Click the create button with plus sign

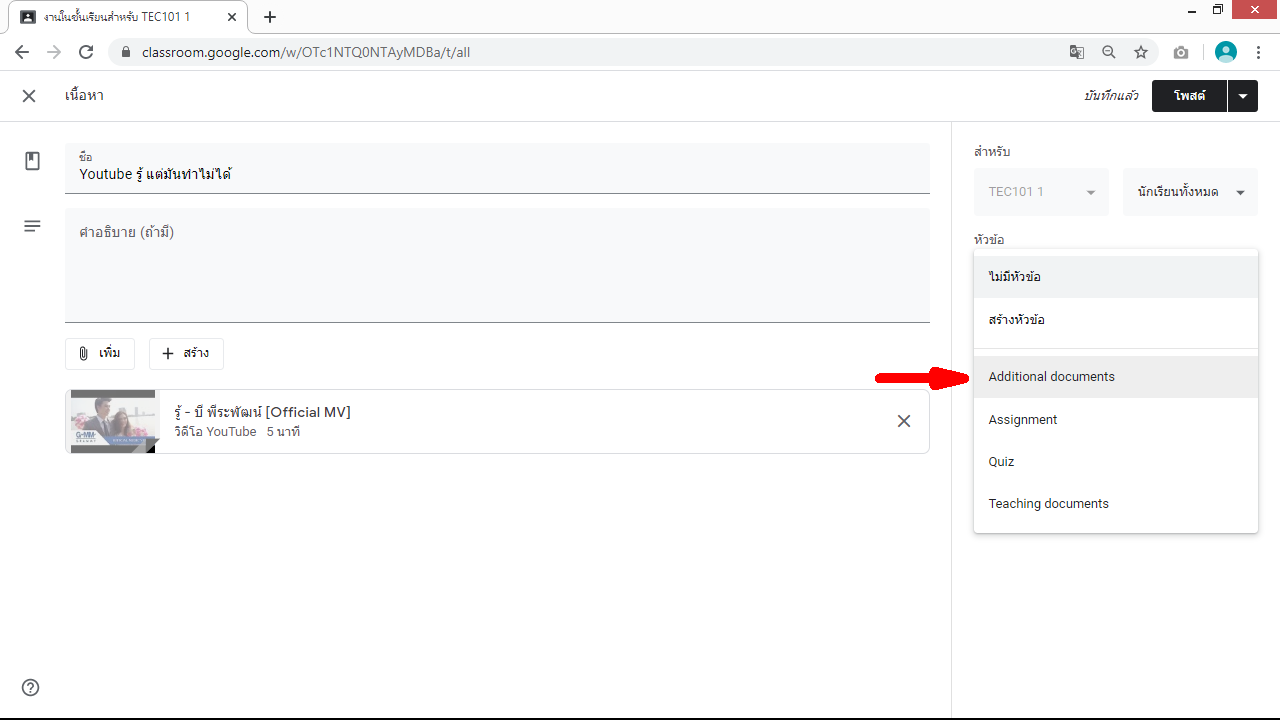click(x=186, y=354)
